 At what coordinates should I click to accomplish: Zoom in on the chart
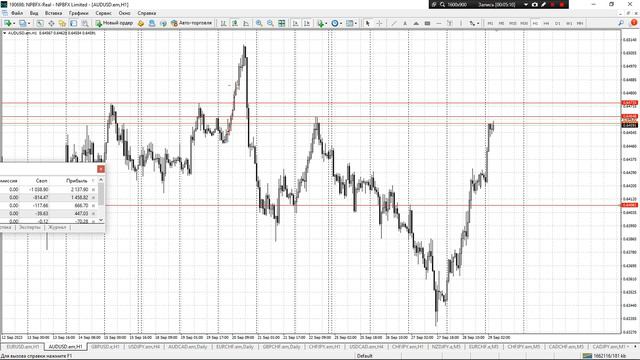(259, 23)
